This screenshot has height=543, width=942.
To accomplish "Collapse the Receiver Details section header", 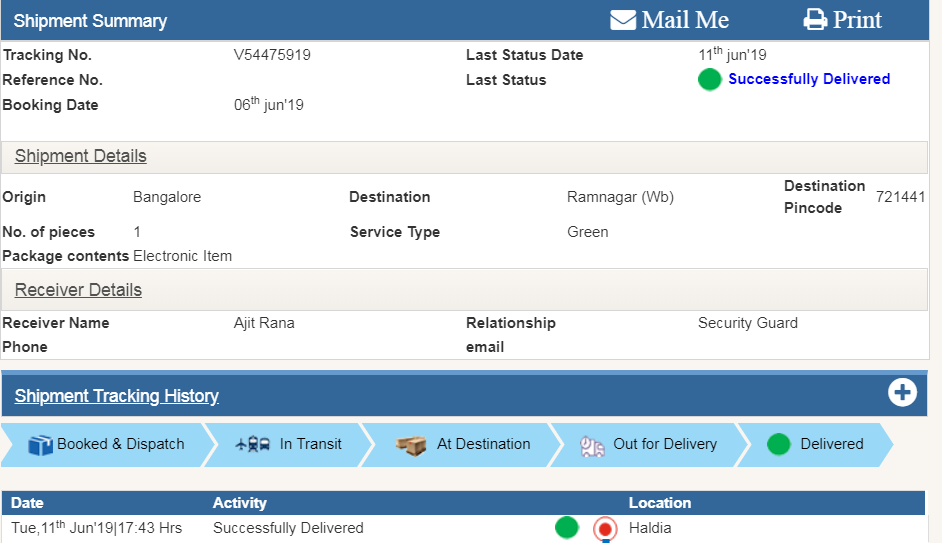I will click(x=78, y=290).
